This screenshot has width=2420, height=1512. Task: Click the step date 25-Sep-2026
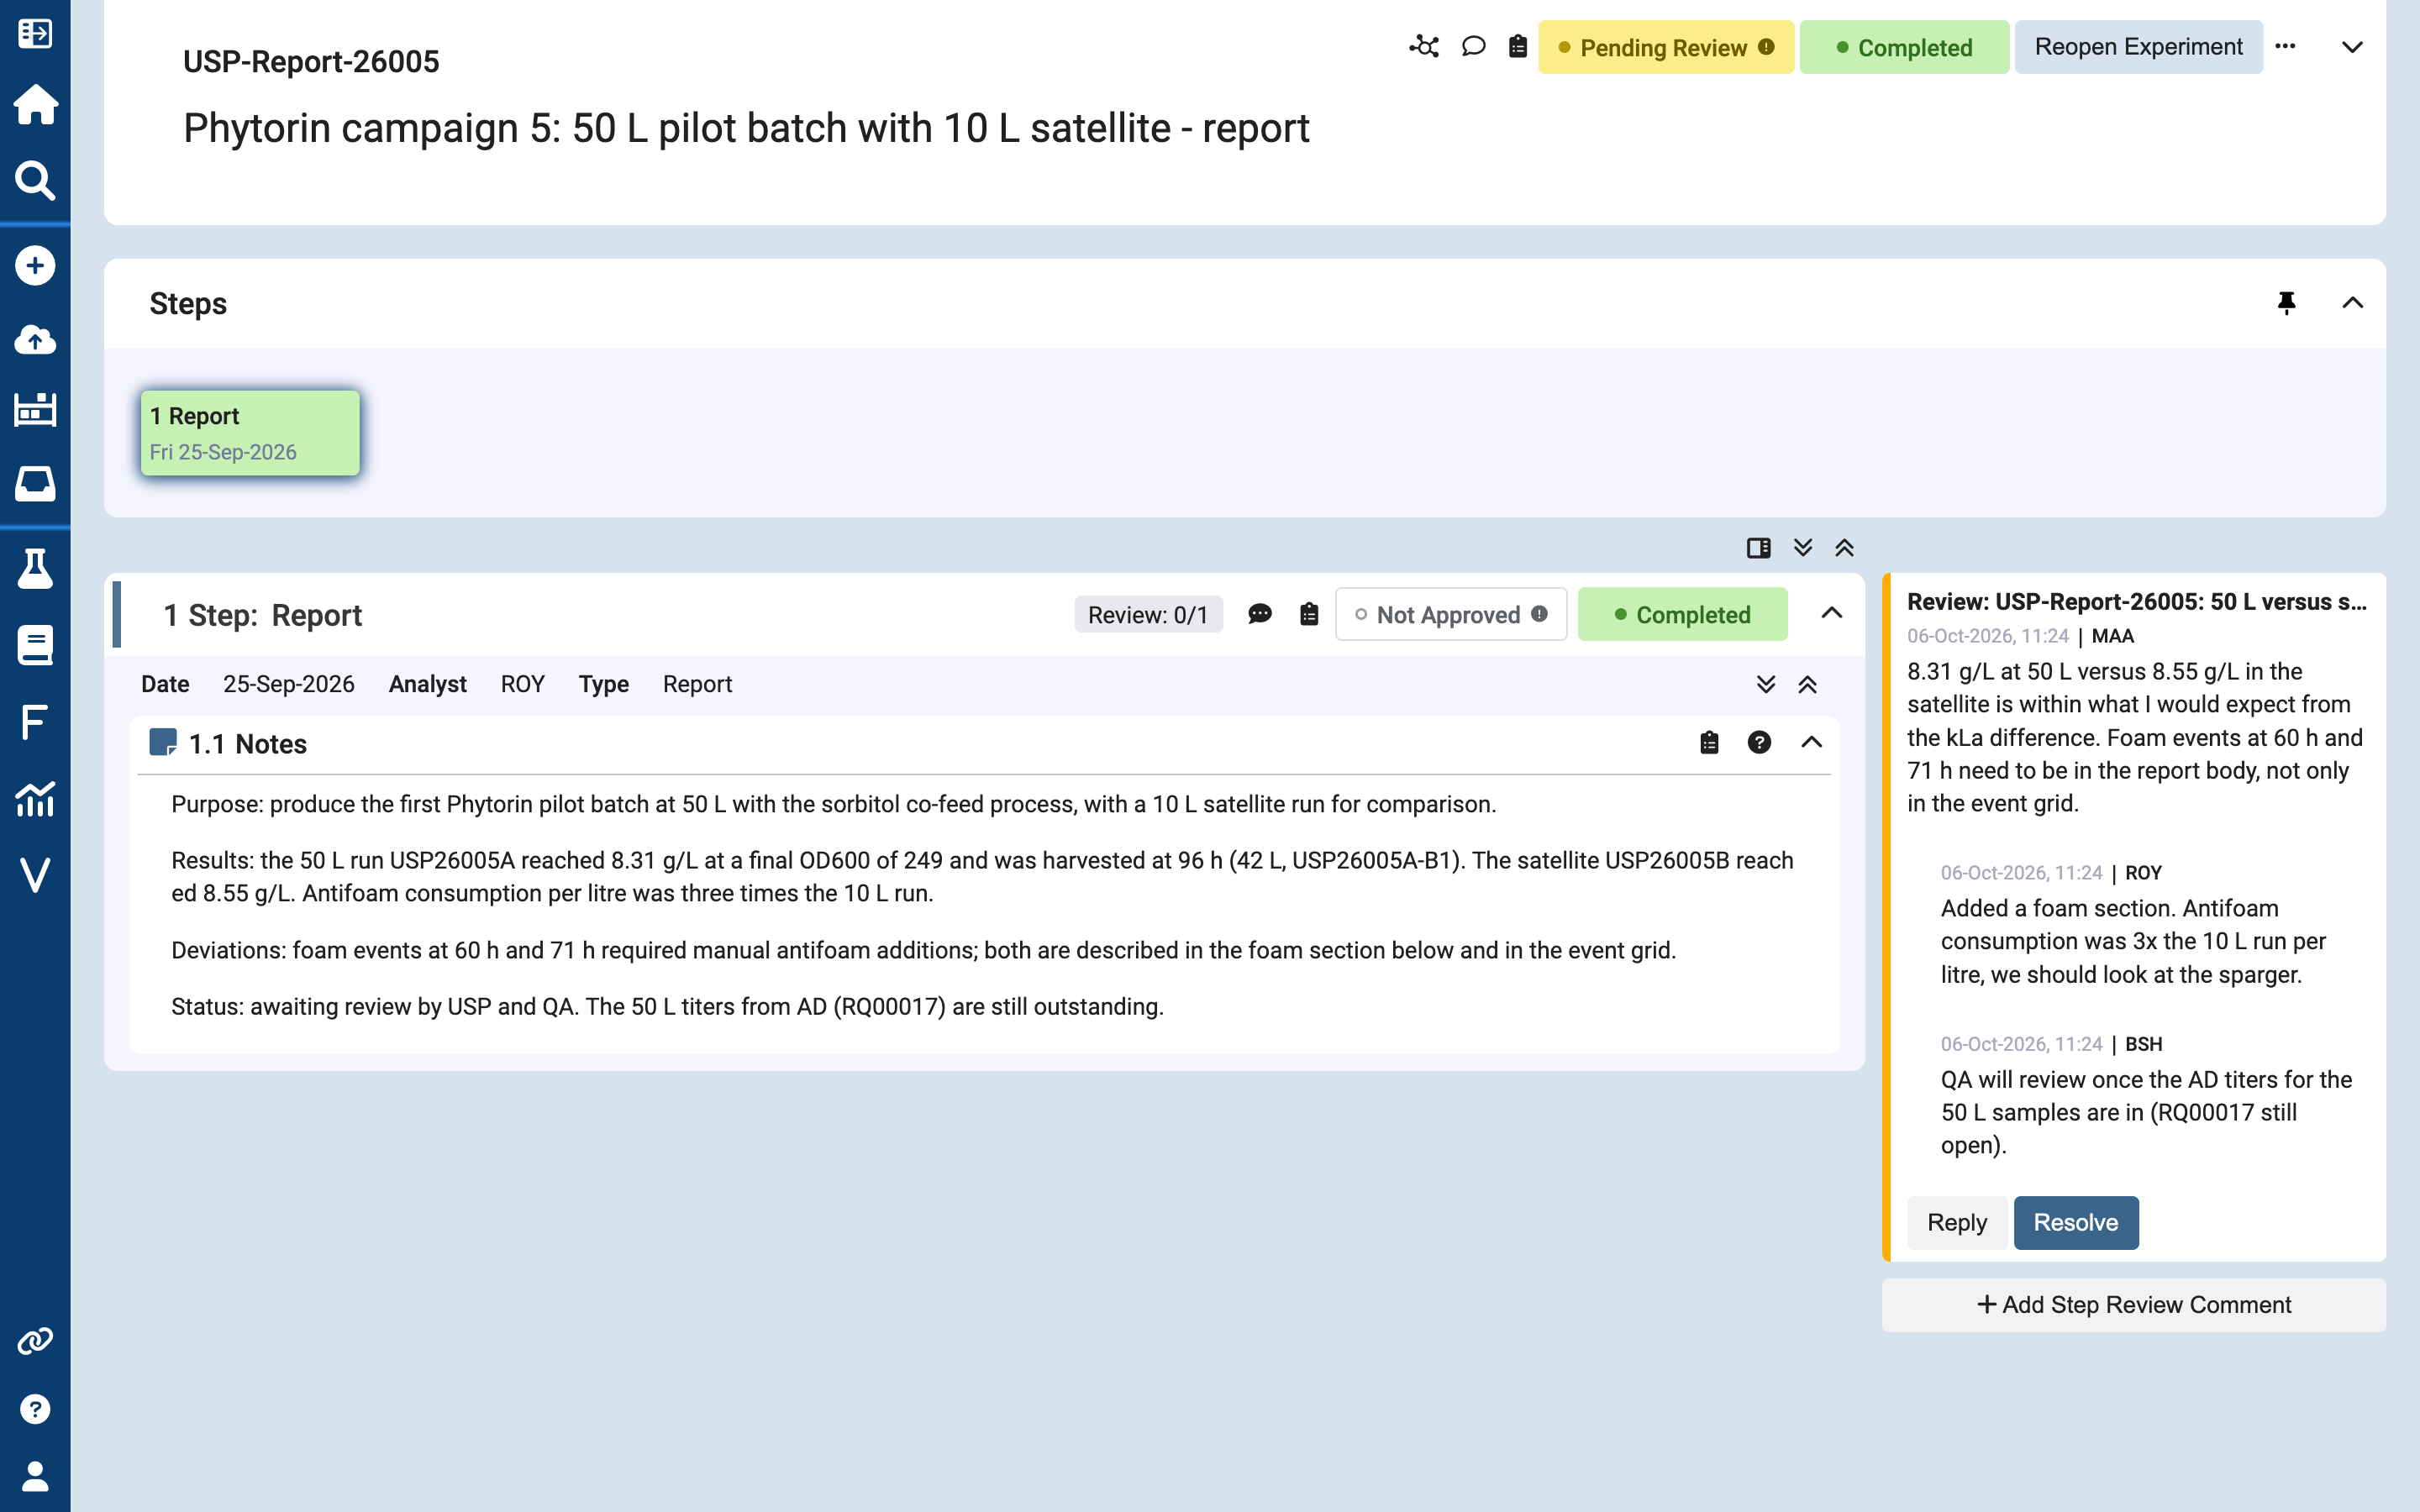coord(288,685)
